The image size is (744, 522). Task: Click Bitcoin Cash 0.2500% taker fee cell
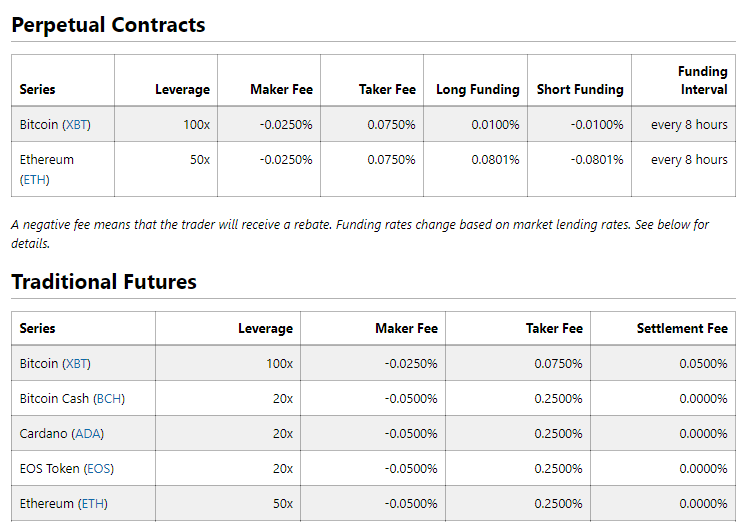coord(557,398)
